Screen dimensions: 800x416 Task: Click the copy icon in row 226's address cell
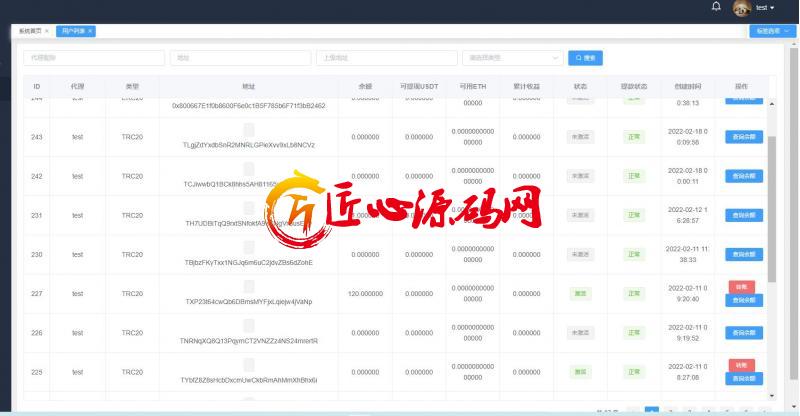[x=248, y=325]
